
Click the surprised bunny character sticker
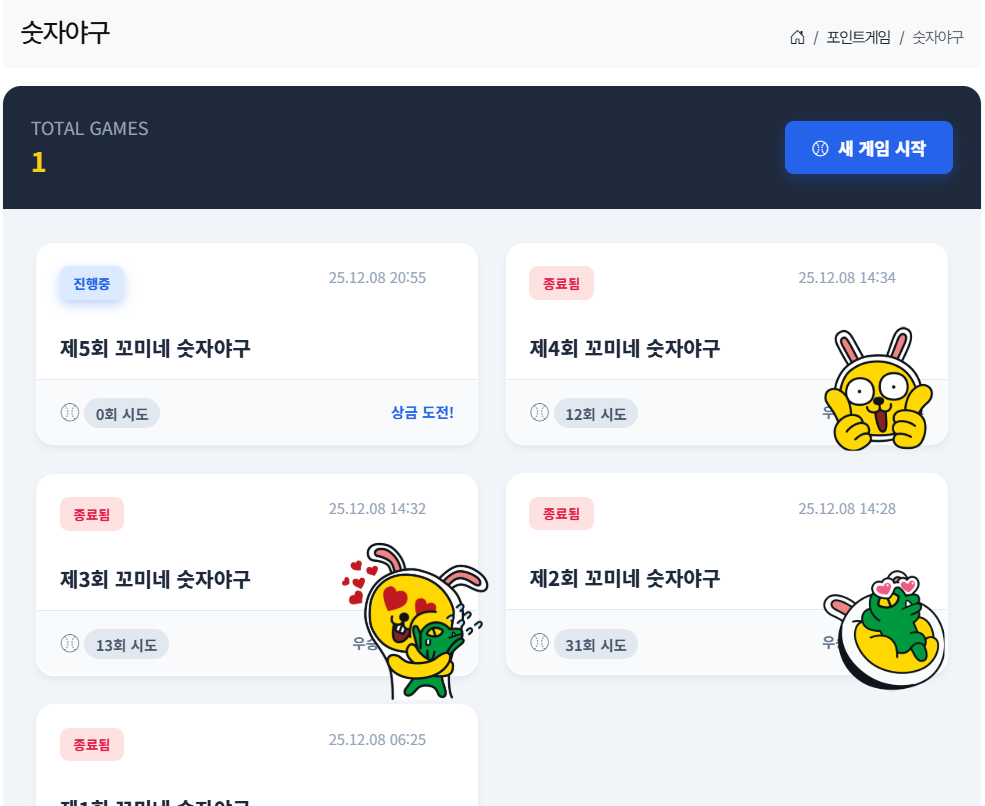pyautogui.click(x=878, y=389)
